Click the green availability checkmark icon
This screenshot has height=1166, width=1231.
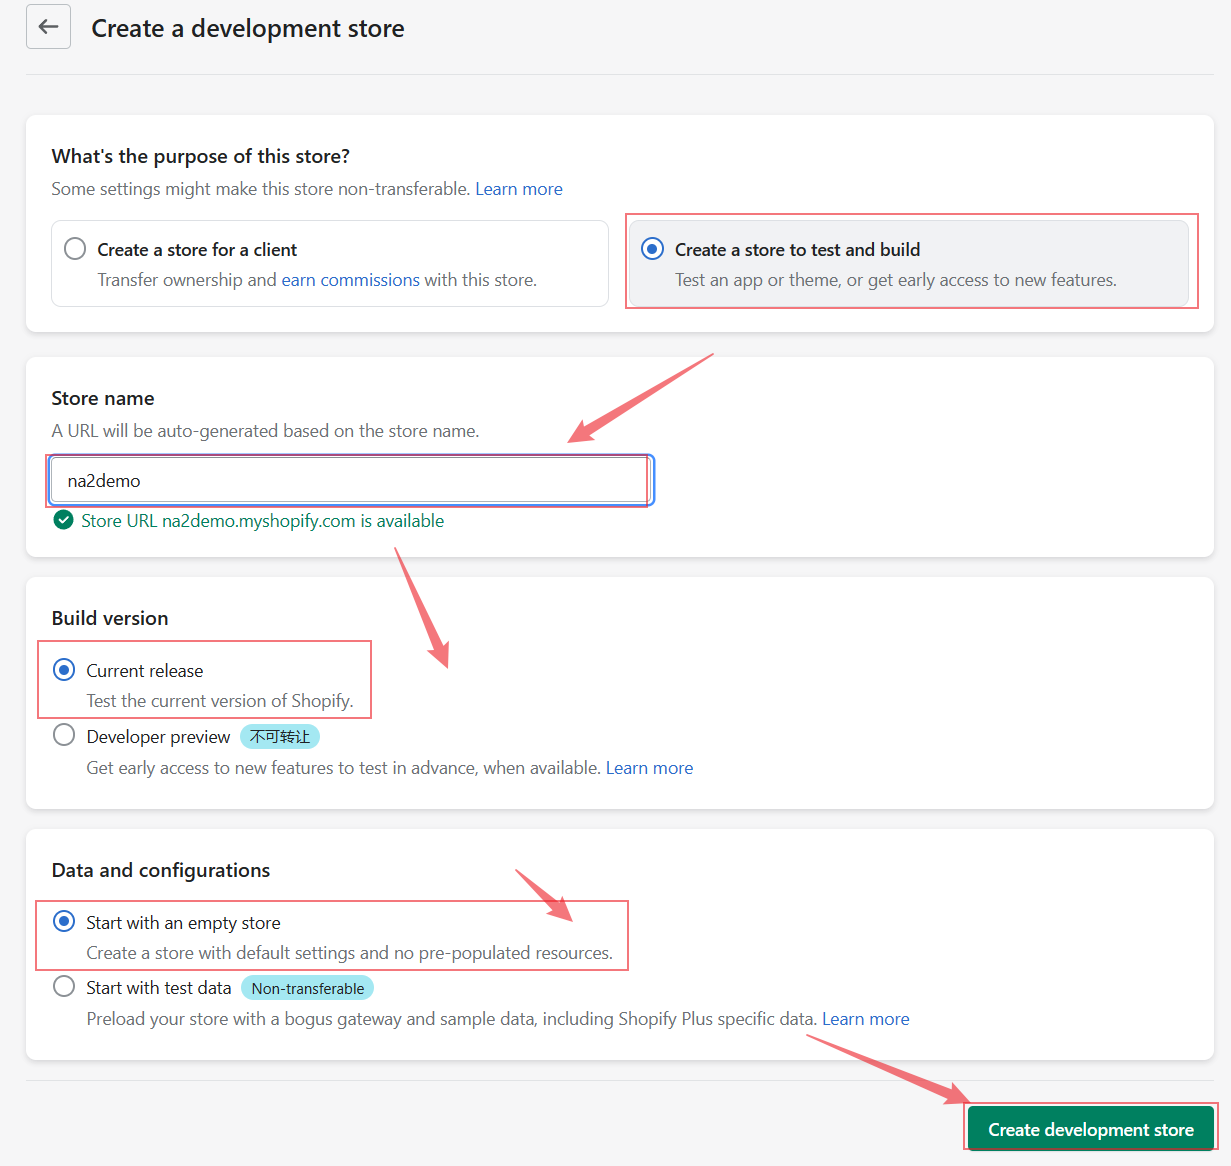click(x=64, y=520)
